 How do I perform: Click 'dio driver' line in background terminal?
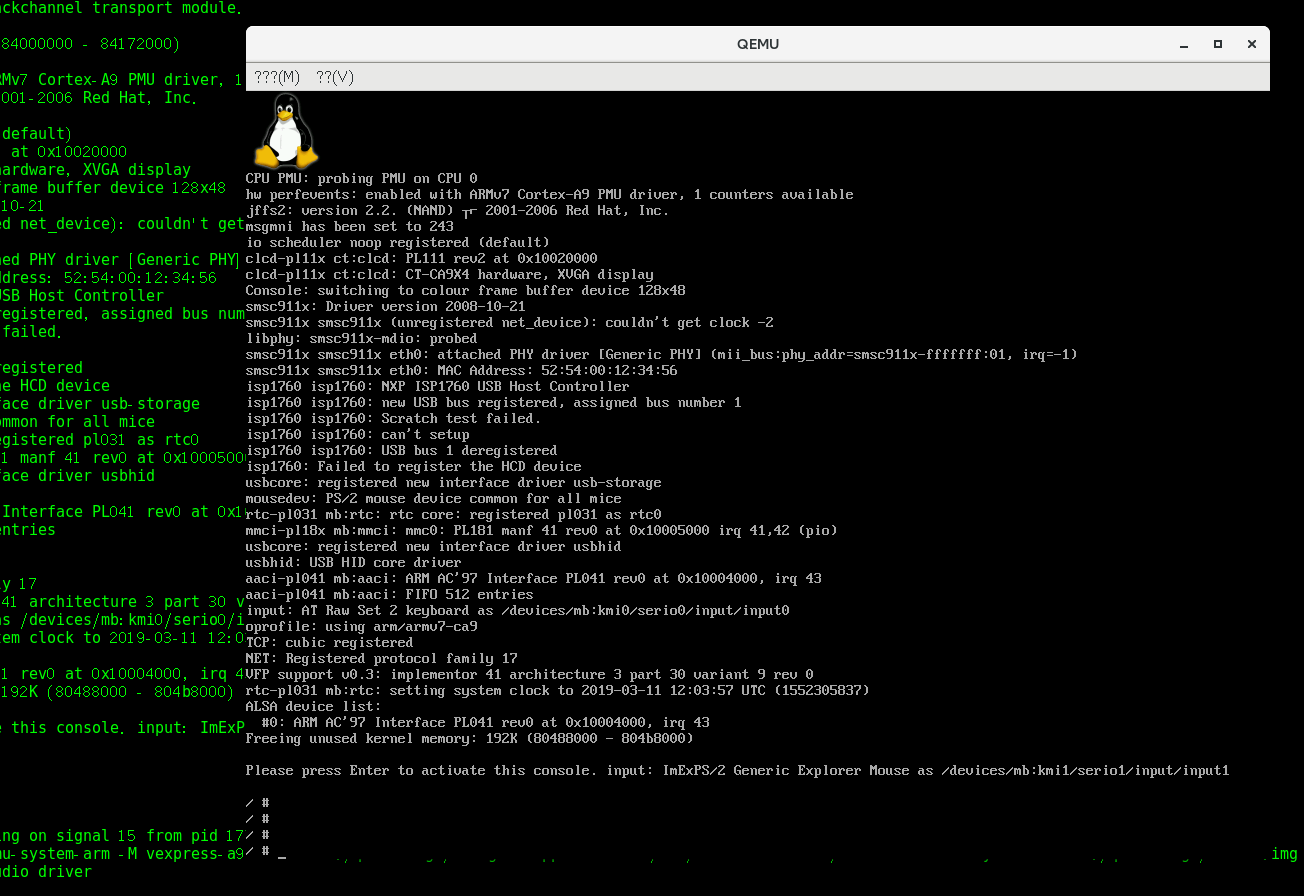coord(46,872)
